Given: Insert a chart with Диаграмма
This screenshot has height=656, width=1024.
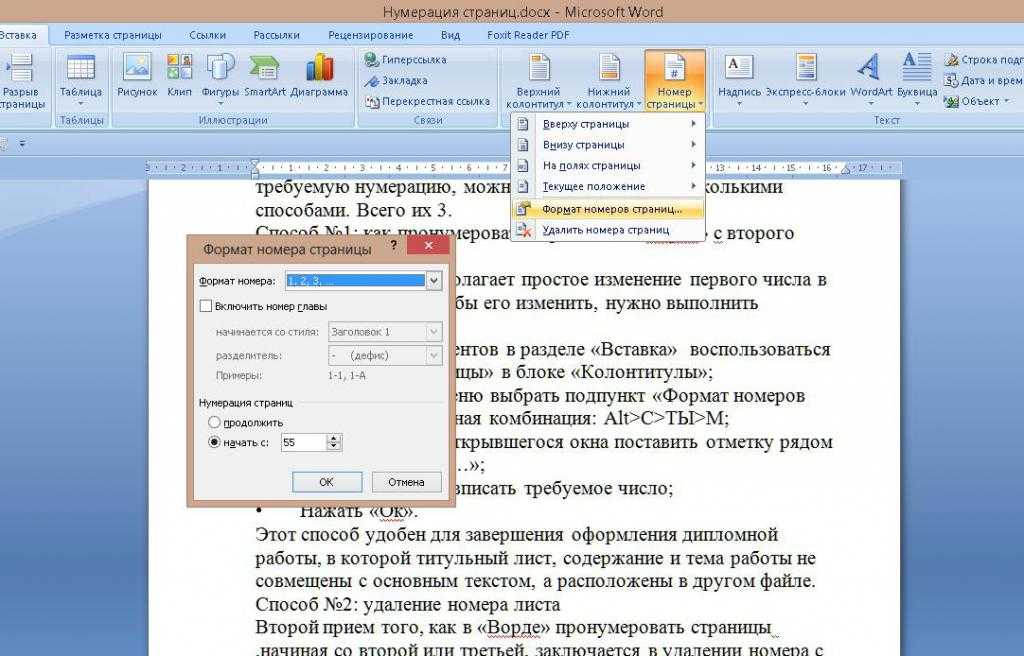Looking at the screenshot, I should coord(319,76).
